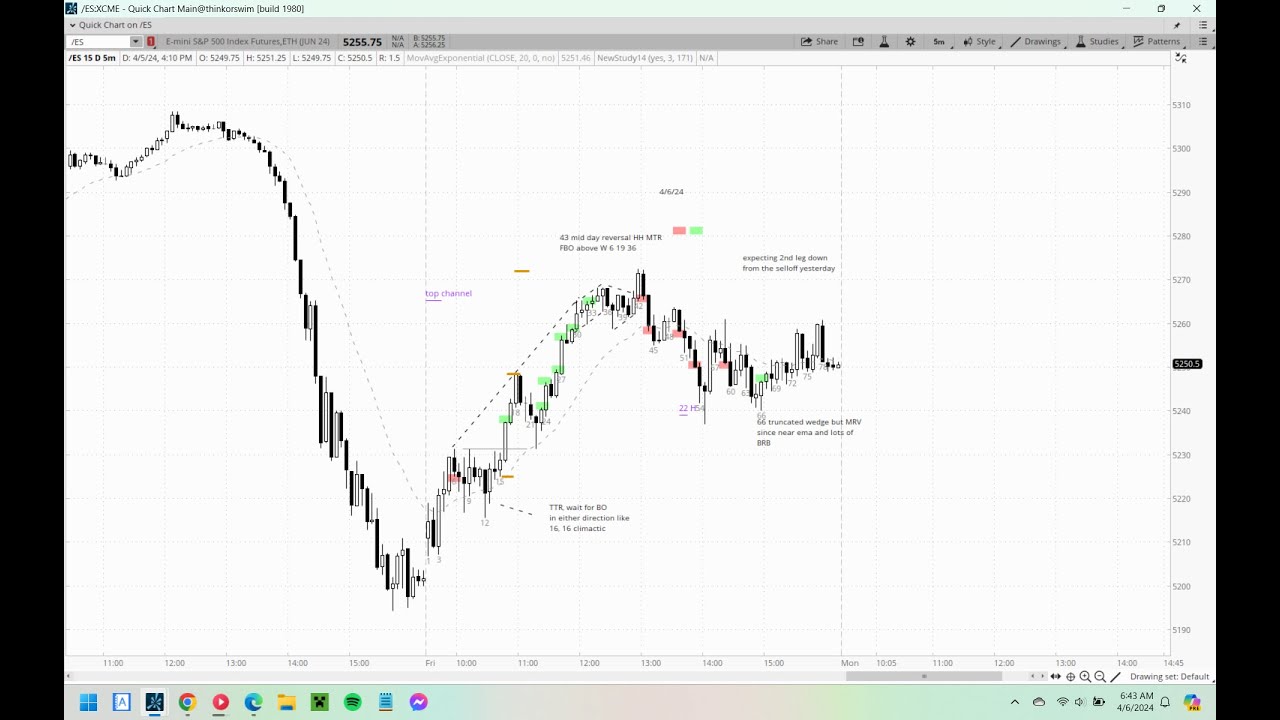Screen dimensions: 1280x720
Task: Click the 4/6/24 date label on chart
Action: [x=671, y=192]
